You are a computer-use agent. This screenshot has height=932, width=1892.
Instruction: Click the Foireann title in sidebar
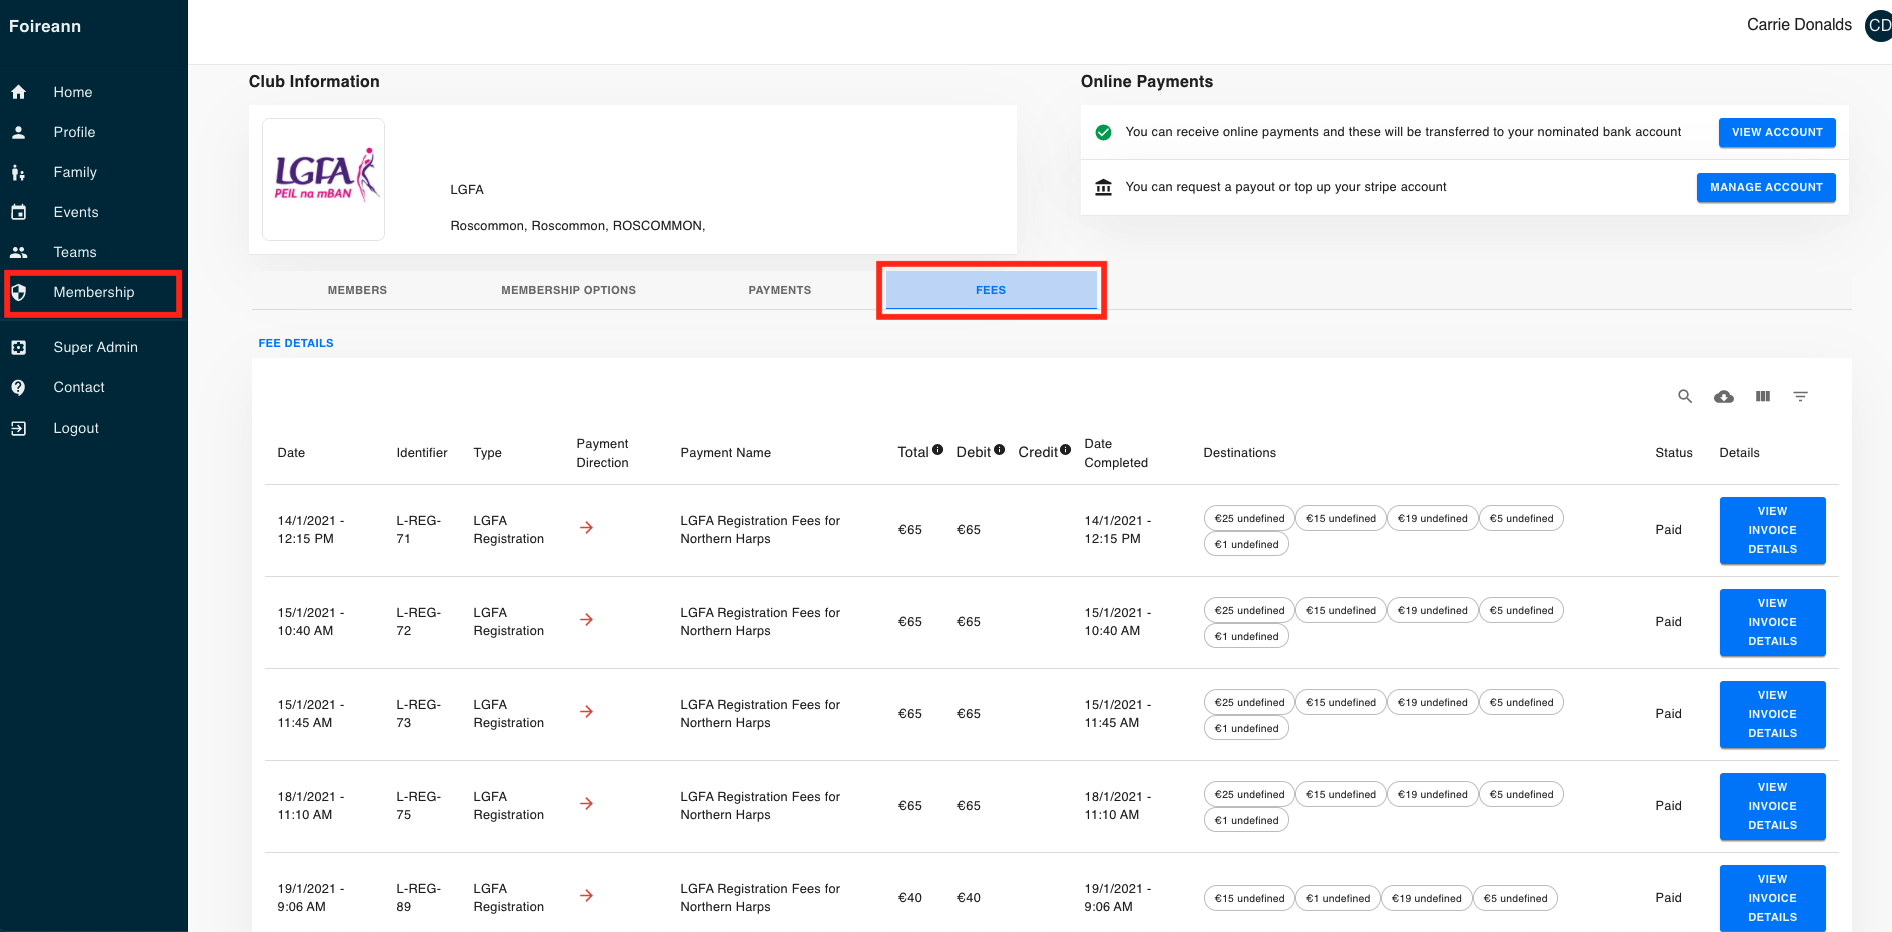[x=45, y=26]
